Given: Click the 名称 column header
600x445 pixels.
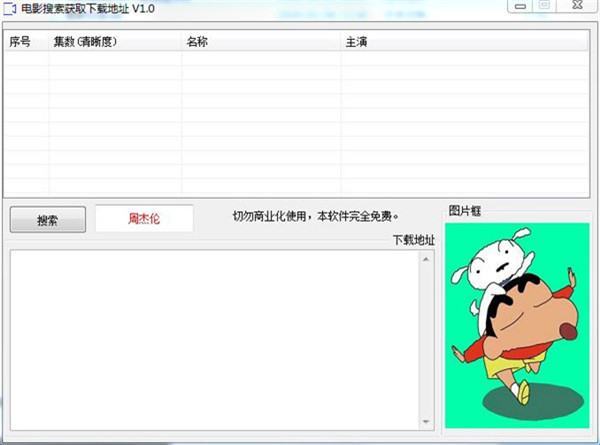Looking at the screenshot, I should 261,41.
